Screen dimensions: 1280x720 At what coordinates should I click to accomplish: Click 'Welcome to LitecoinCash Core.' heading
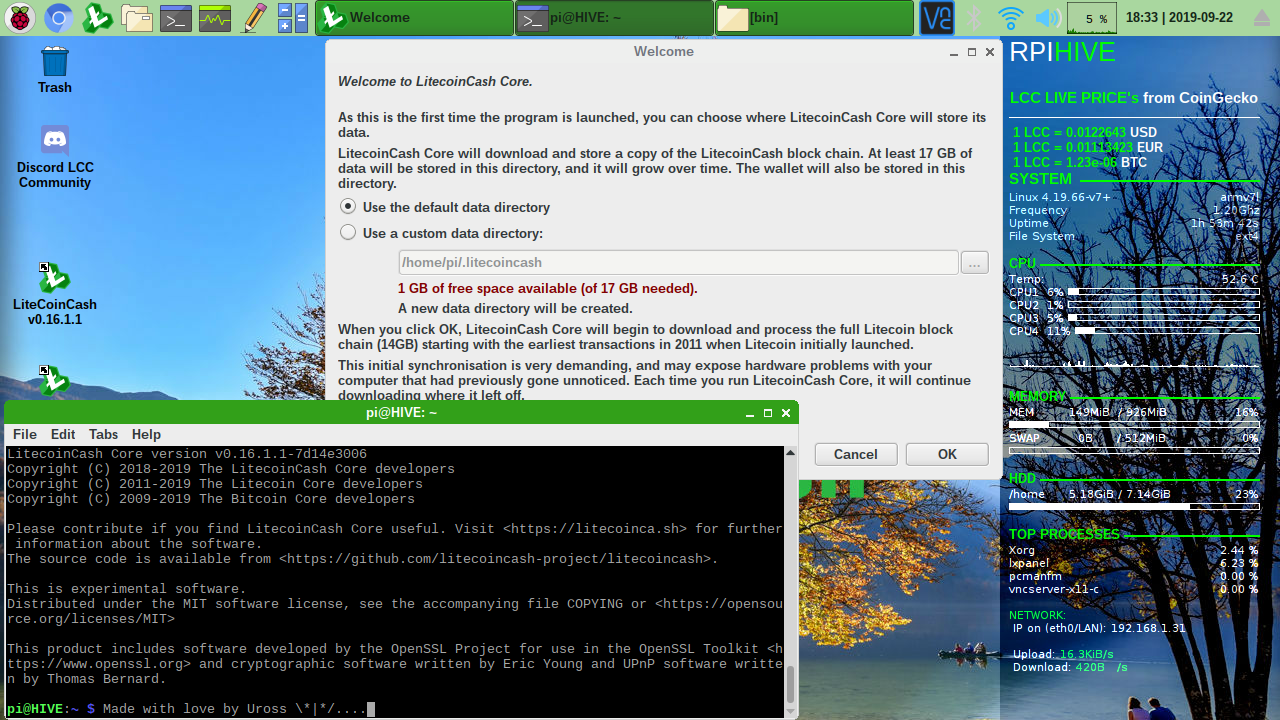435,81
